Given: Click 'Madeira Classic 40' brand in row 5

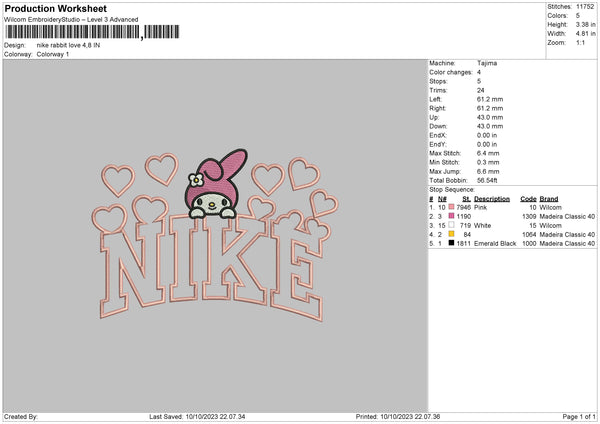Looking at the screenshot, I should click(567, 243).
